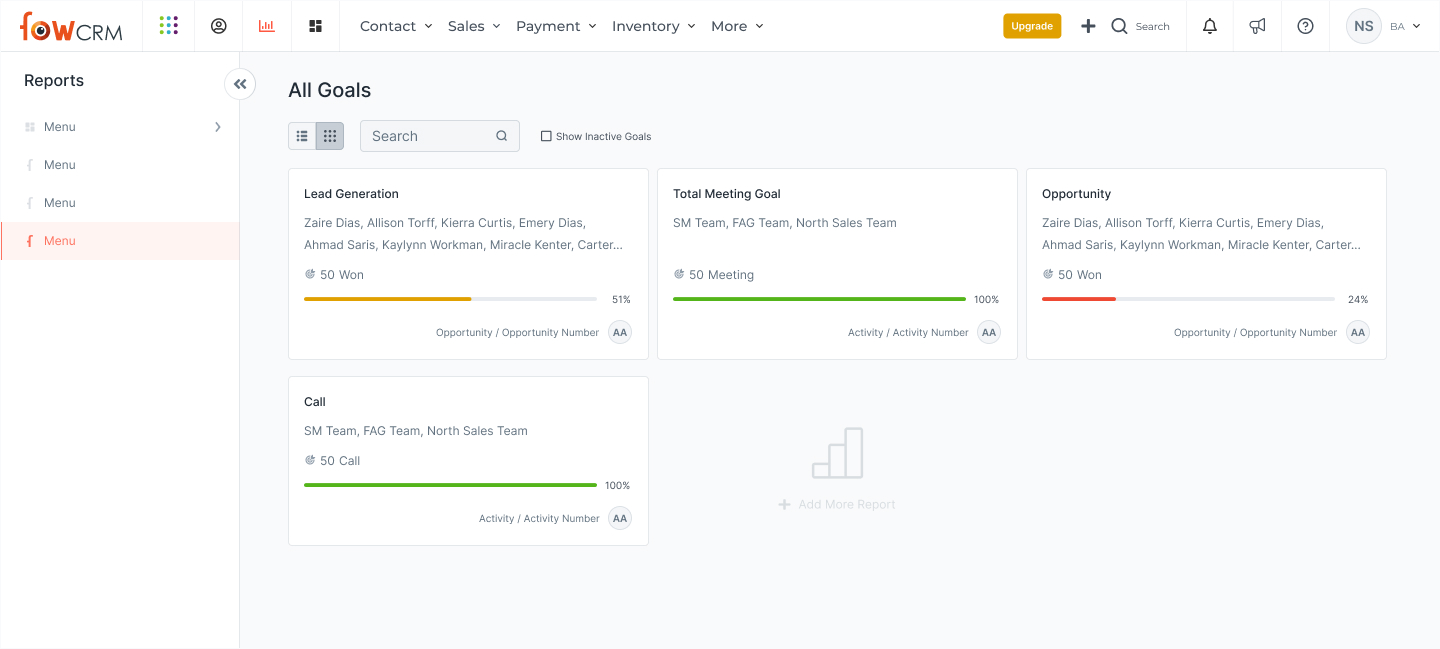
Task: Click team list on Total Meeting Goal card
Action: 785,223
